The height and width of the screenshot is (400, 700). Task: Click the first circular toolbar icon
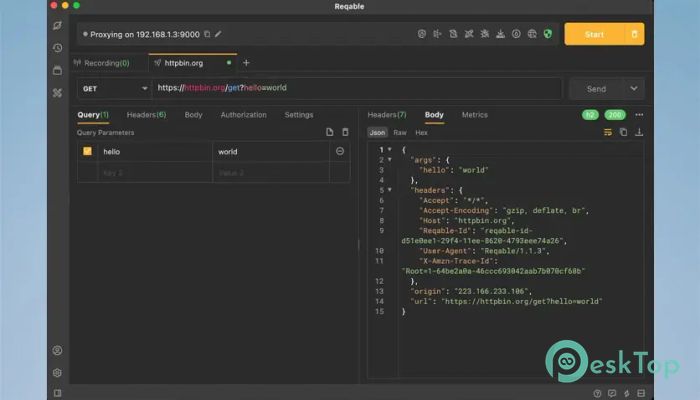coord(422,34)
